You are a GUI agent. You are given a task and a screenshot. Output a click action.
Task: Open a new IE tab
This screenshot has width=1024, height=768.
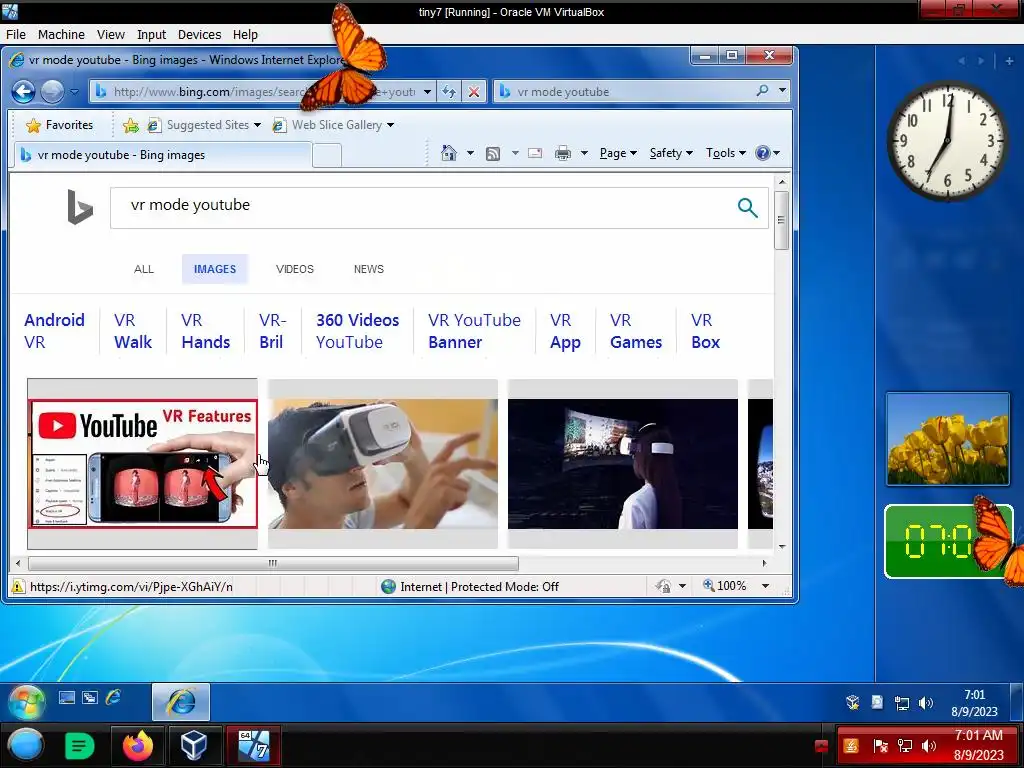coord(327,155)
